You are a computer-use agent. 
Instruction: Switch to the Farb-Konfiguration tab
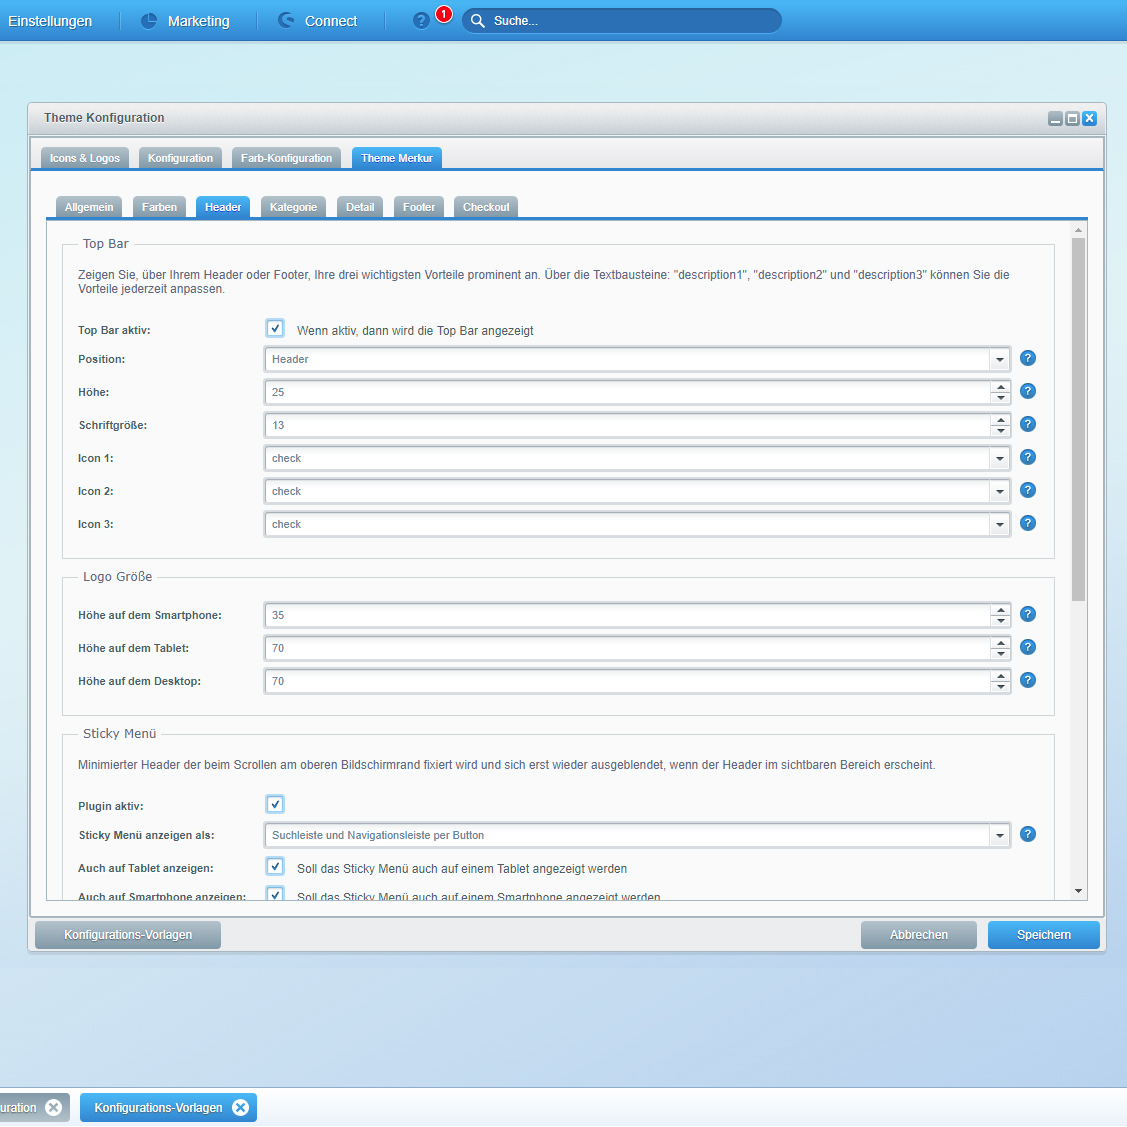tap(286, 158)
